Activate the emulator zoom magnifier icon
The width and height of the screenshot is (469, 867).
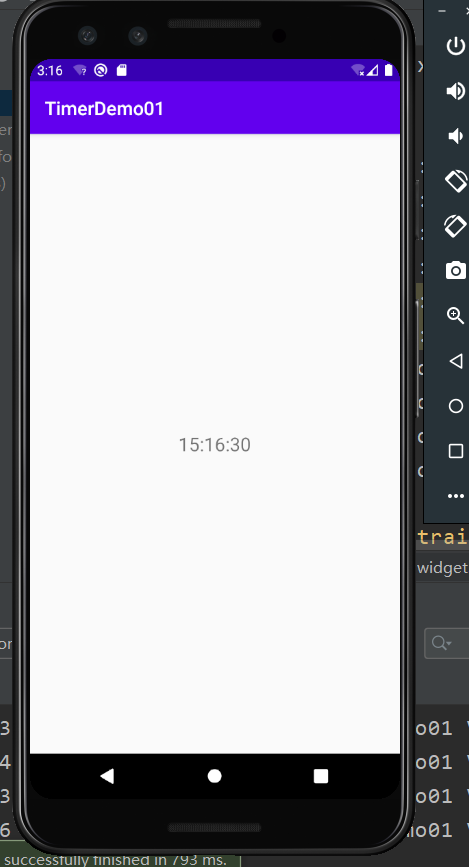pyautogui.click(x=456, y=316)
